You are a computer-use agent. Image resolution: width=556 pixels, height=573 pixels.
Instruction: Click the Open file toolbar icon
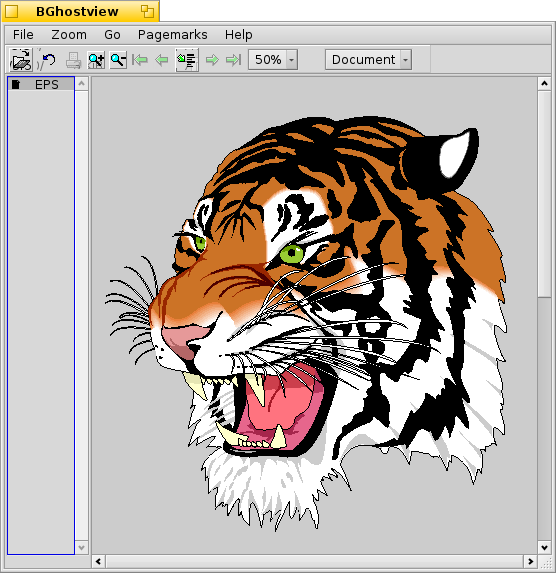coord(21,60)
